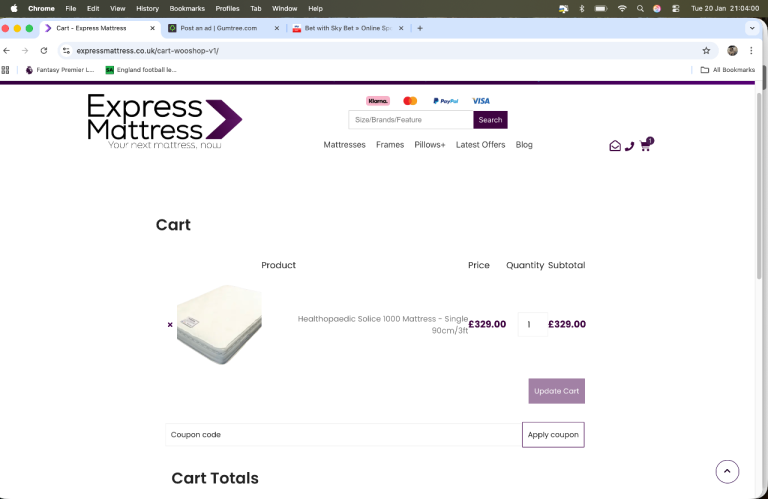Click the Express Mattress logo

tap(164, 122)
